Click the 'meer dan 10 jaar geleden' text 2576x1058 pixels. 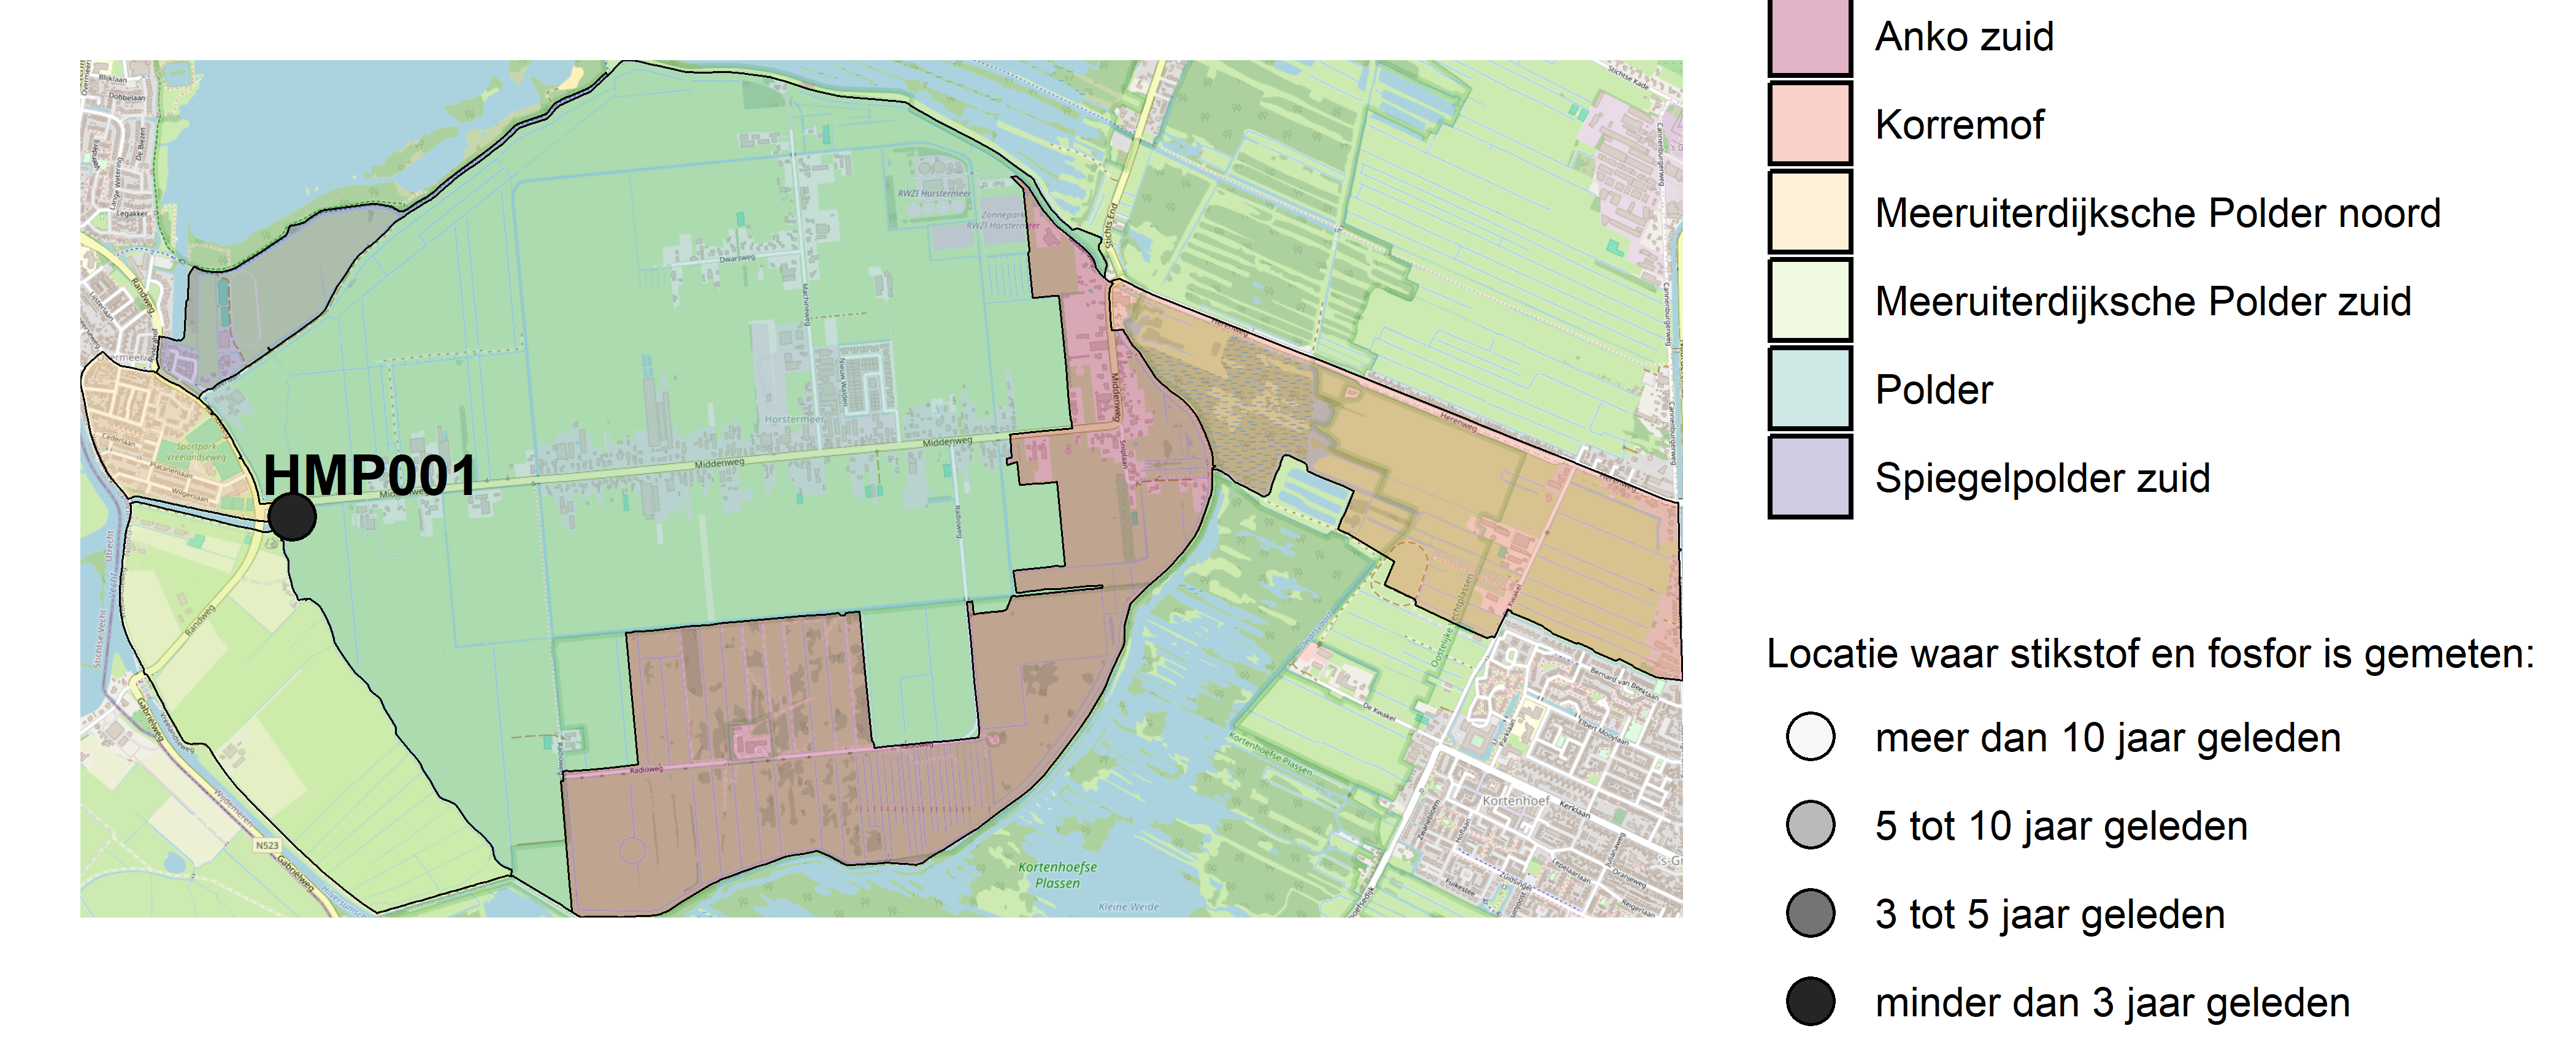click(2108, 739)
